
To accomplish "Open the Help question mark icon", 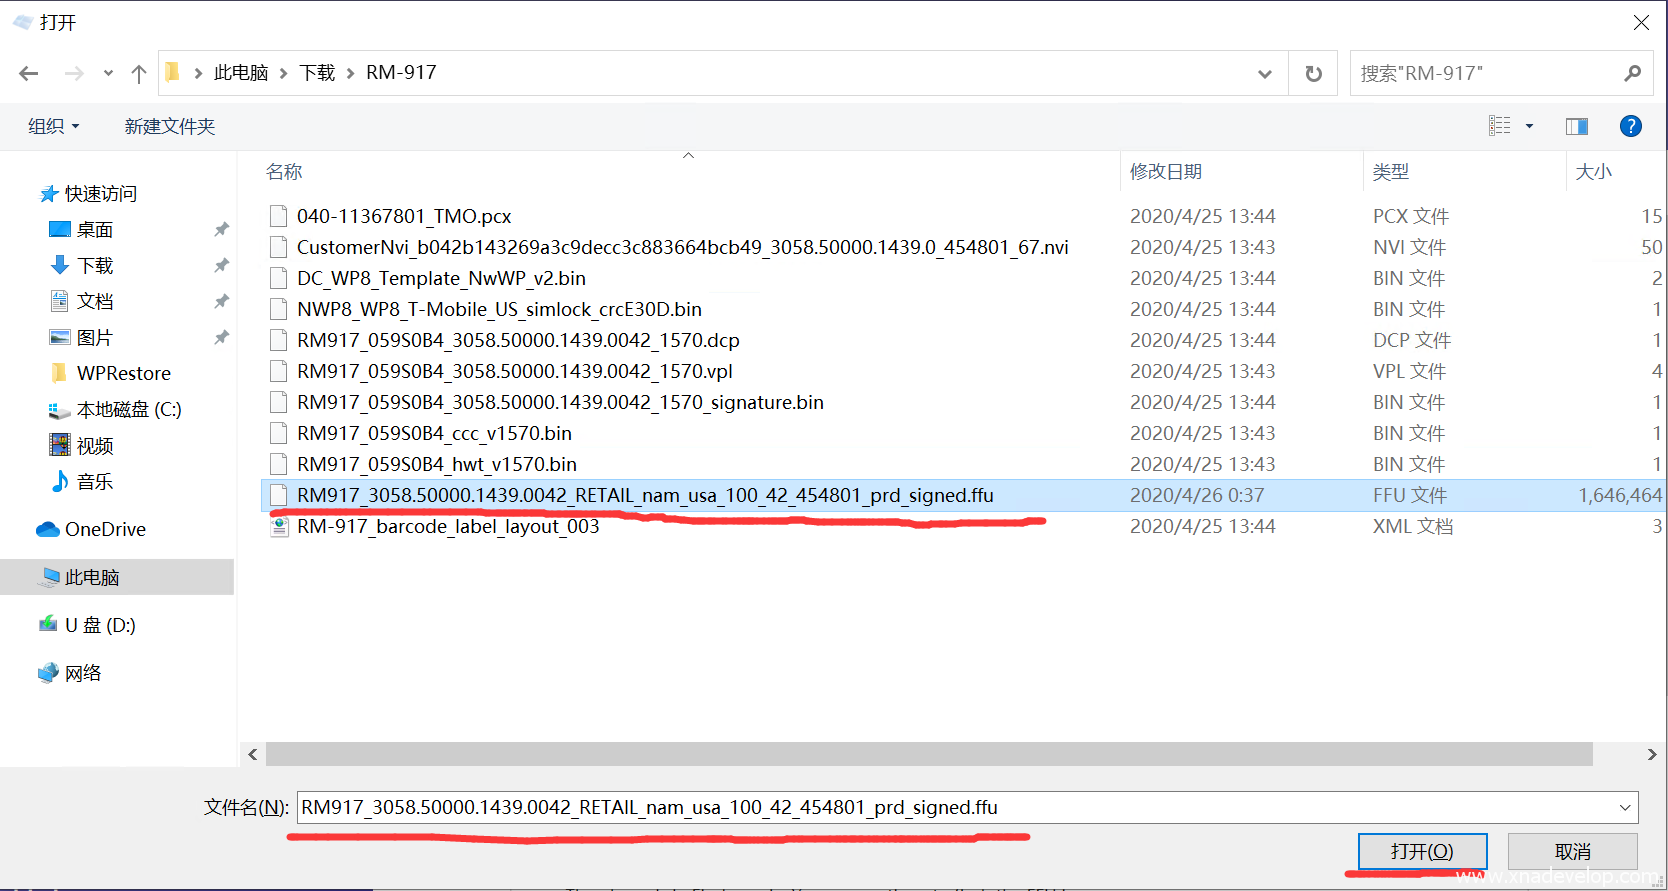I will 1630,126.
